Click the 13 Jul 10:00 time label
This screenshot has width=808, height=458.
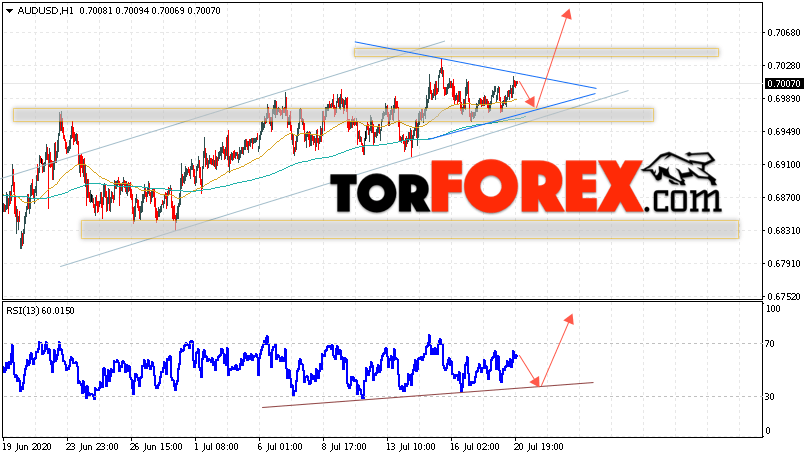click(x=412, y=447)
